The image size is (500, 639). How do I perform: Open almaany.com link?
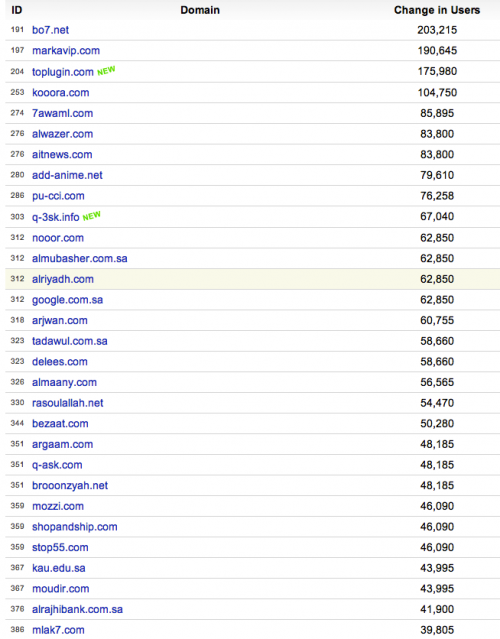64,383
